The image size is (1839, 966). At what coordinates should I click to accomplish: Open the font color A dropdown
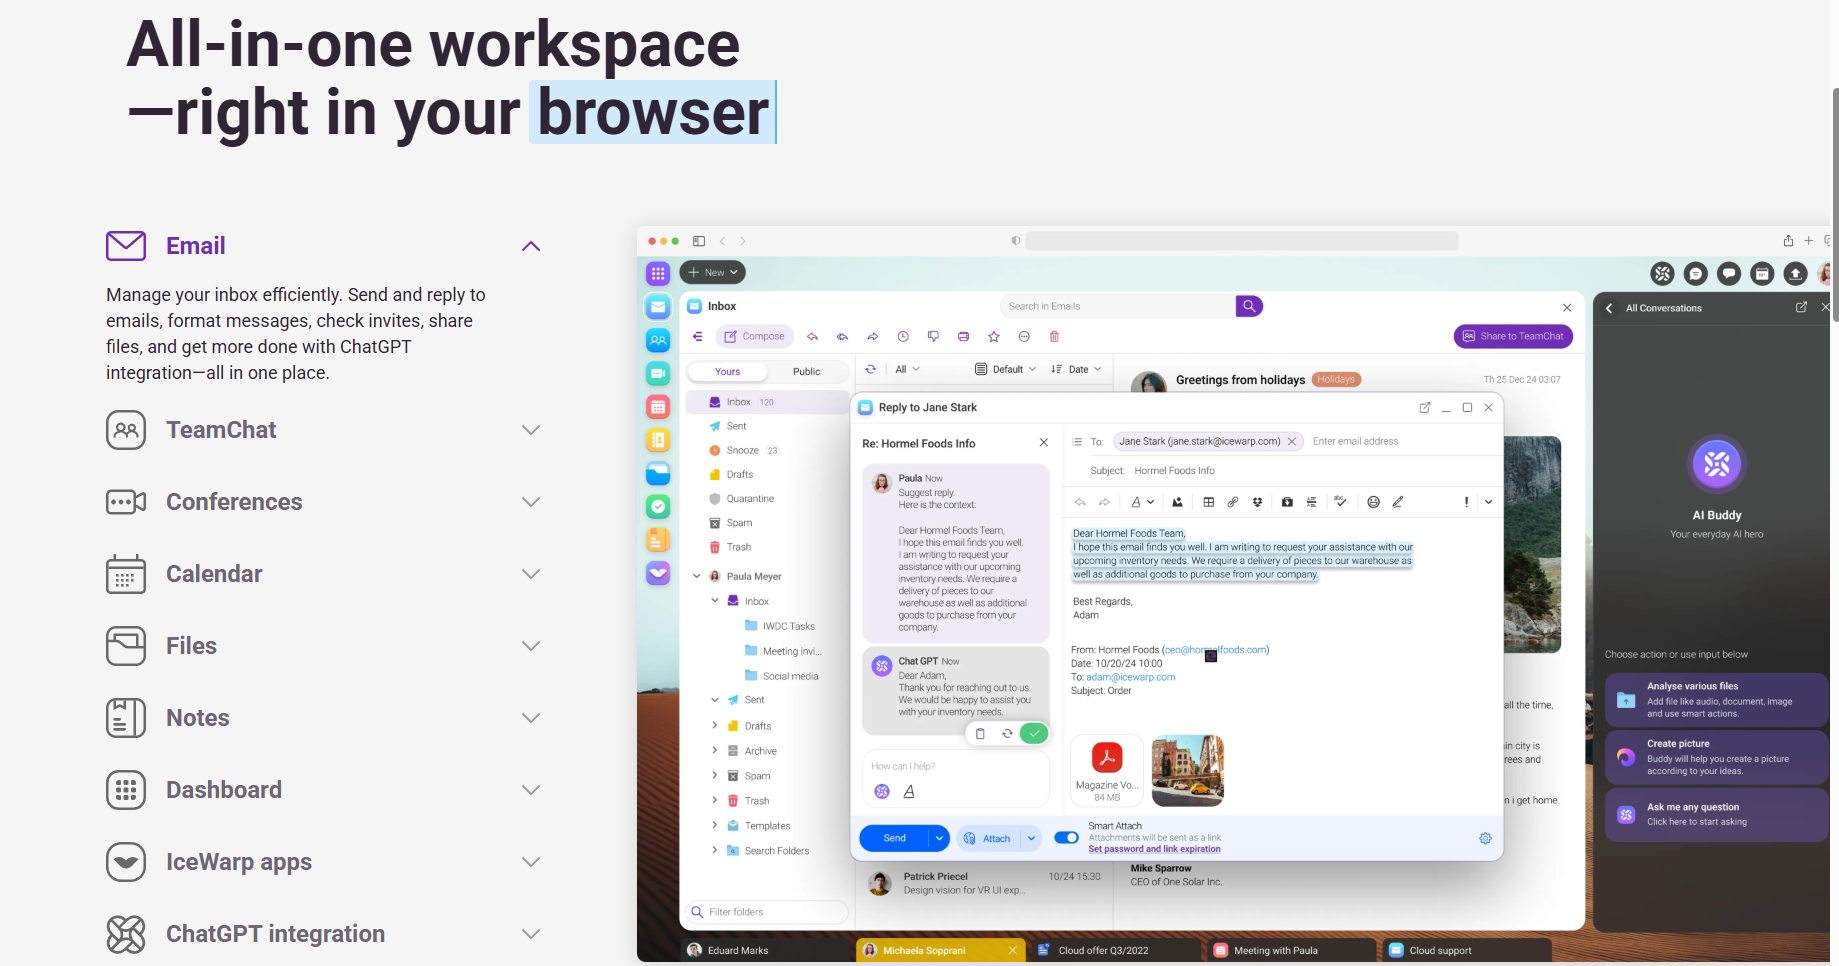[1142, 502]
